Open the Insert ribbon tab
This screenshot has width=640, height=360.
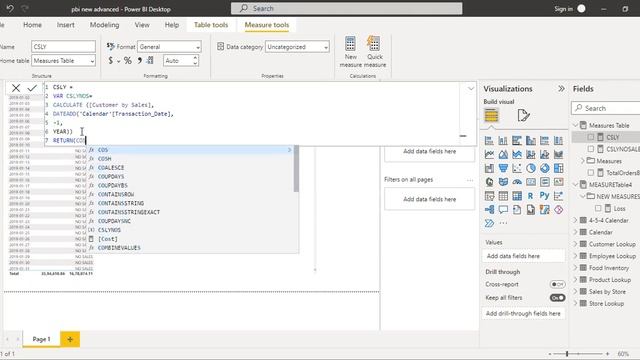(65, 25)
